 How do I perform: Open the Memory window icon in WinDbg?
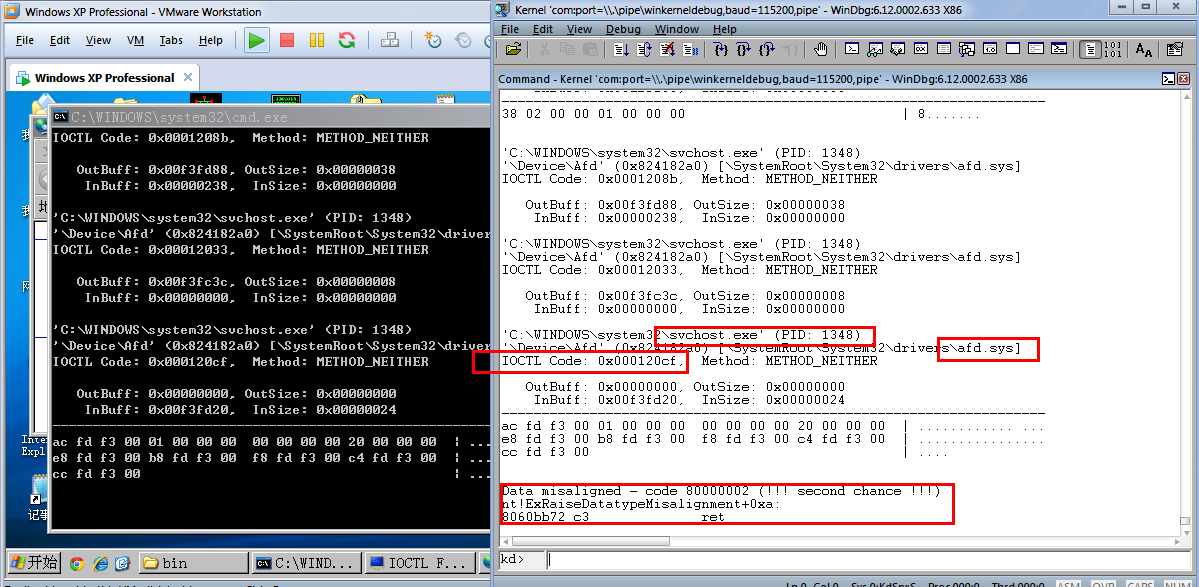point(944,49)
